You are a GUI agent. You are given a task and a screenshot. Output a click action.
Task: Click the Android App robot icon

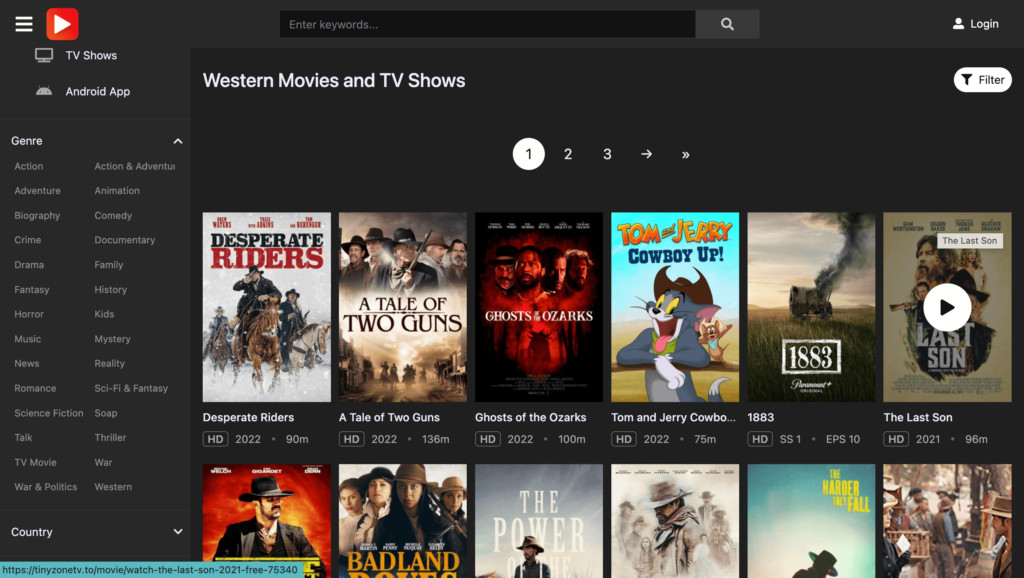pyautogui.click(x=44, y=91)
